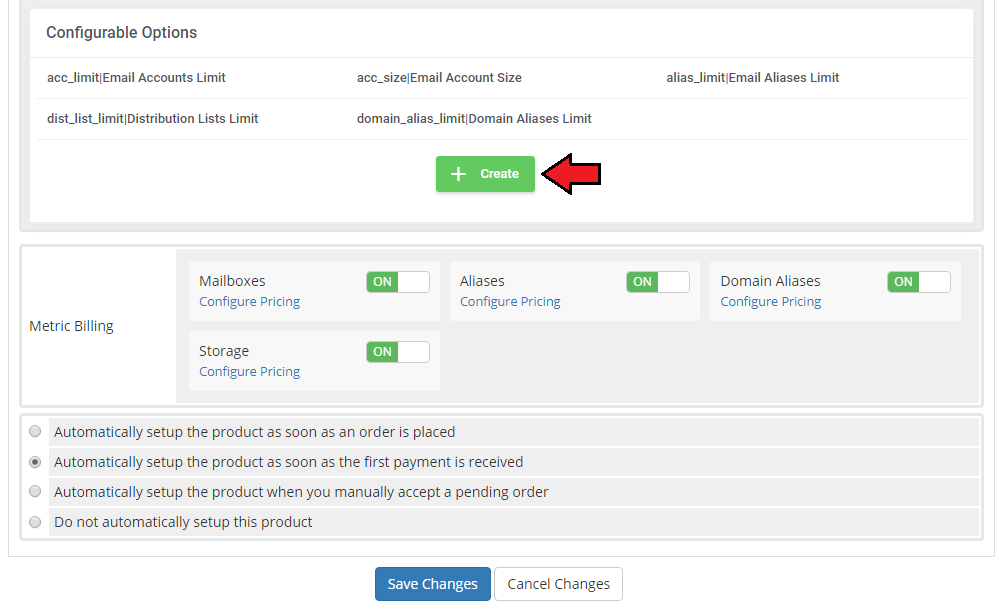The image size is (1004, 616).
Task: Click the Cancel Changes button
Action: tap(558, 584)
